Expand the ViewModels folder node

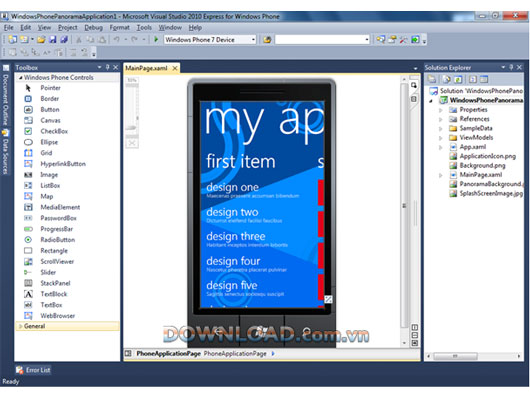441,138
